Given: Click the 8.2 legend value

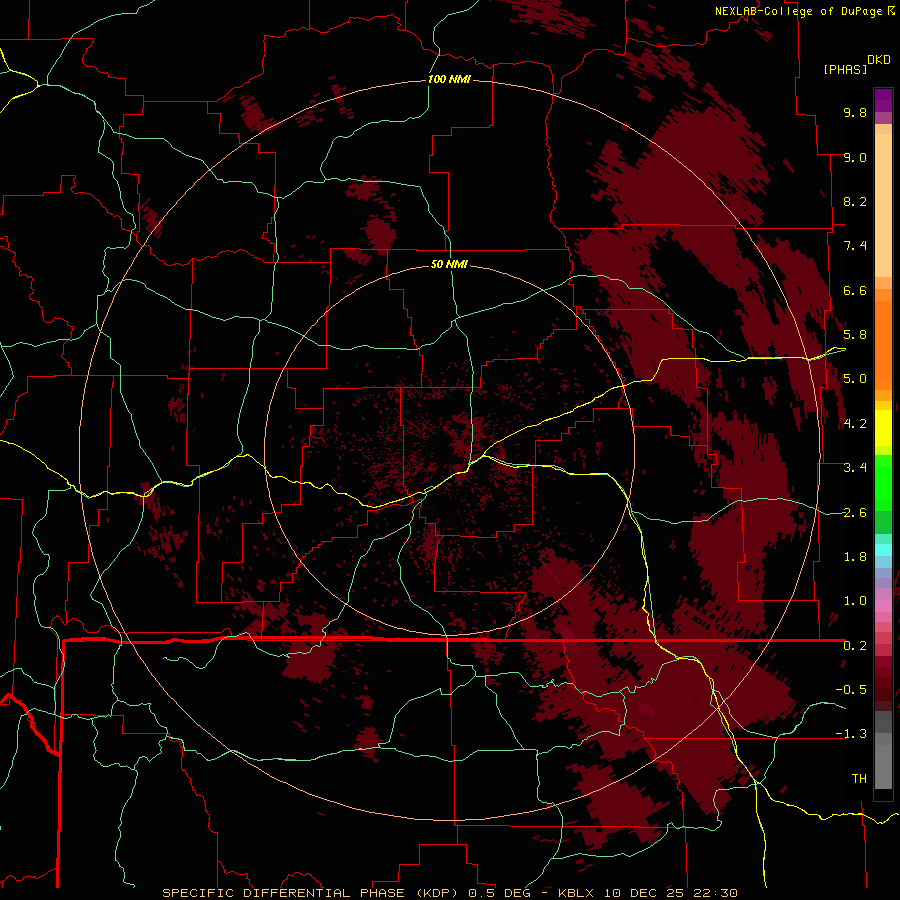Looking at the screenshot, I should (855, 201).
